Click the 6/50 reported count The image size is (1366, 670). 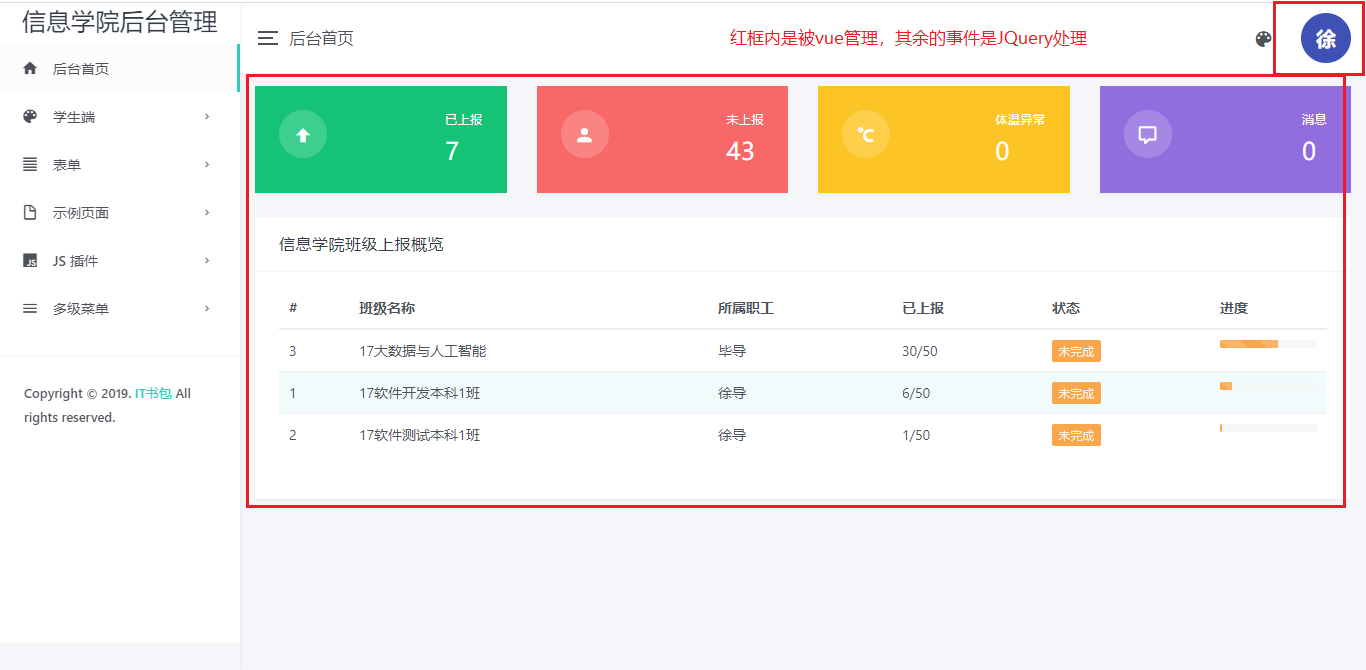coord(916,393)
